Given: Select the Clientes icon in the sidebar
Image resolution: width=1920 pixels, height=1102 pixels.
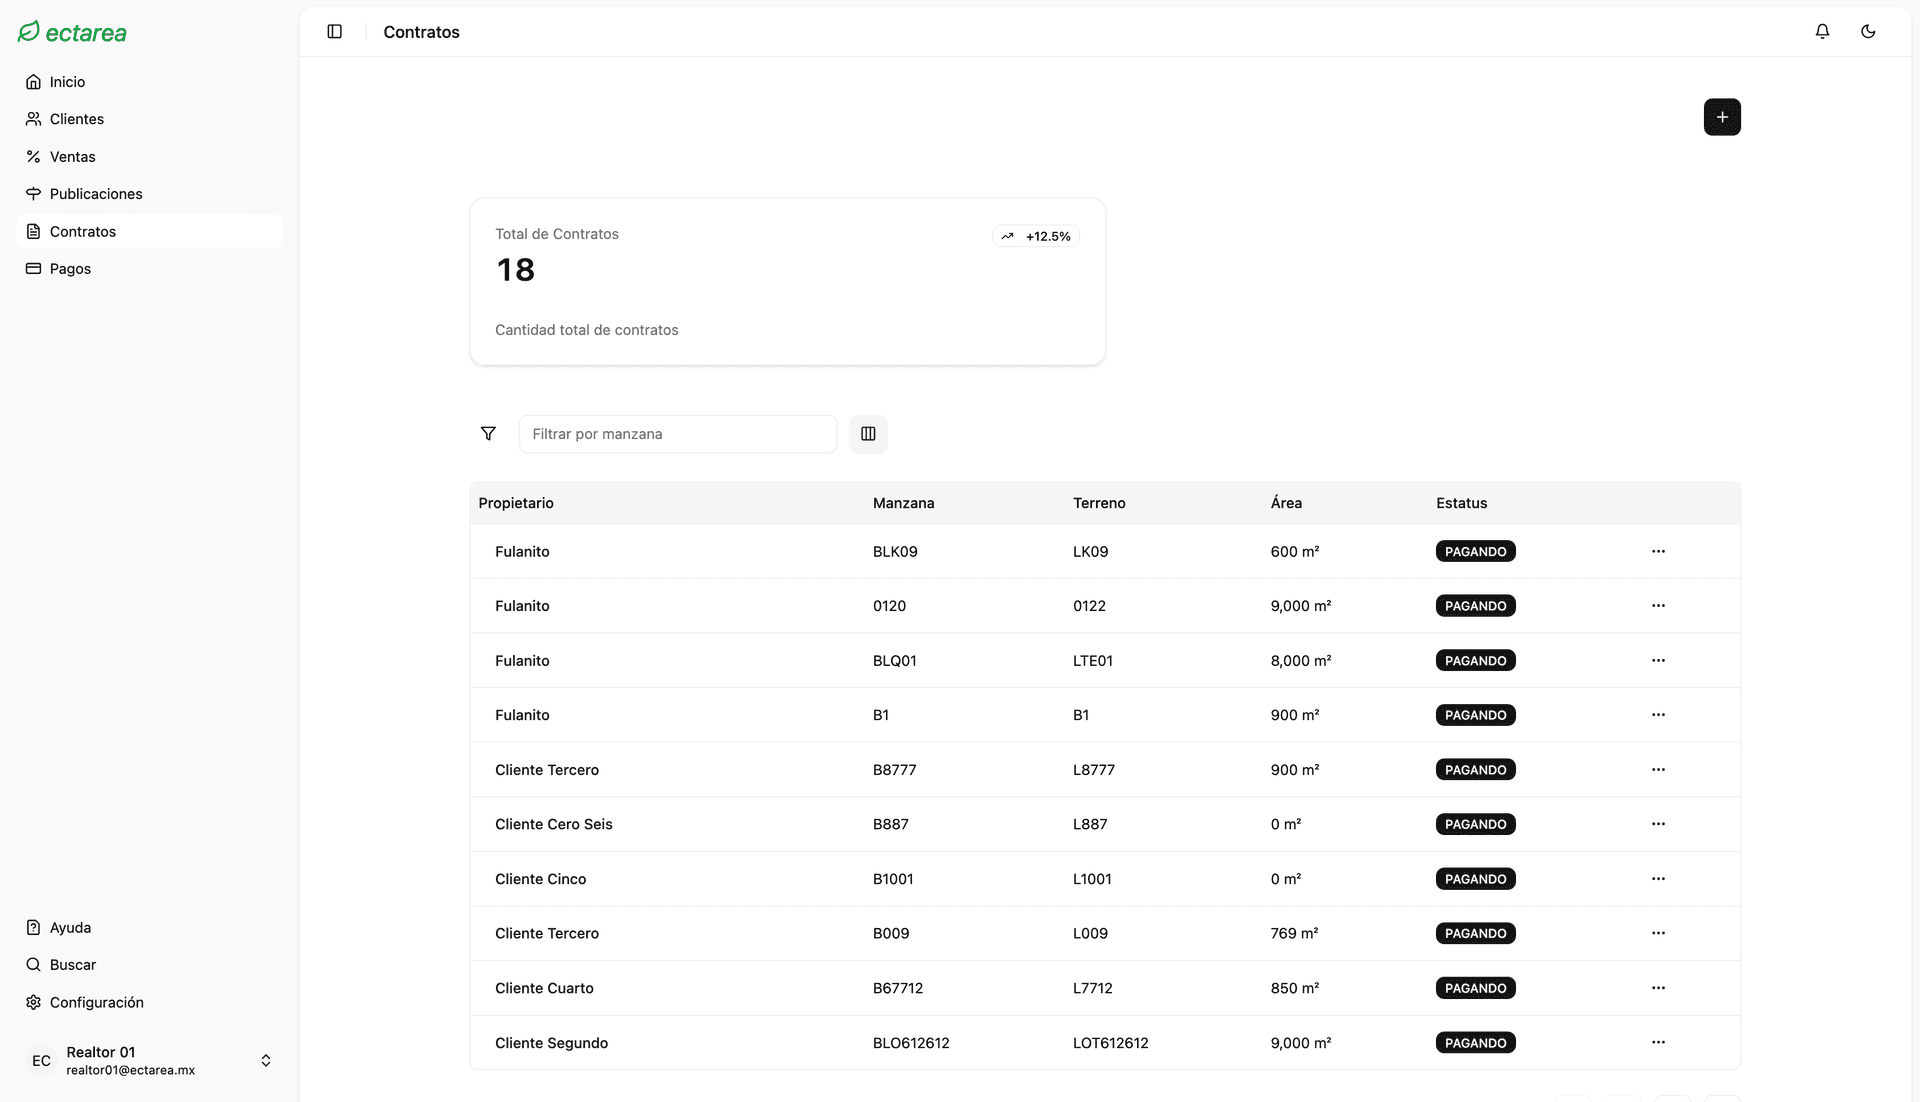Looking at the screenshot, I should (x=34, y=119).
